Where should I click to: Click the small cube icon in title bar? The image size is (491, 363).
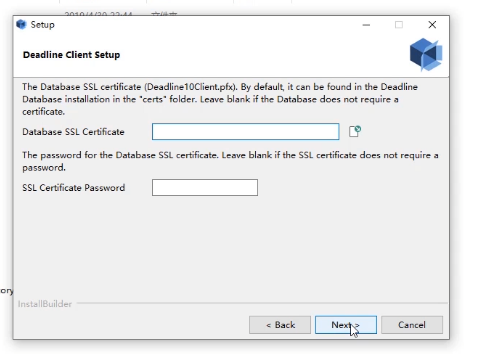click(x=21, y=25)
